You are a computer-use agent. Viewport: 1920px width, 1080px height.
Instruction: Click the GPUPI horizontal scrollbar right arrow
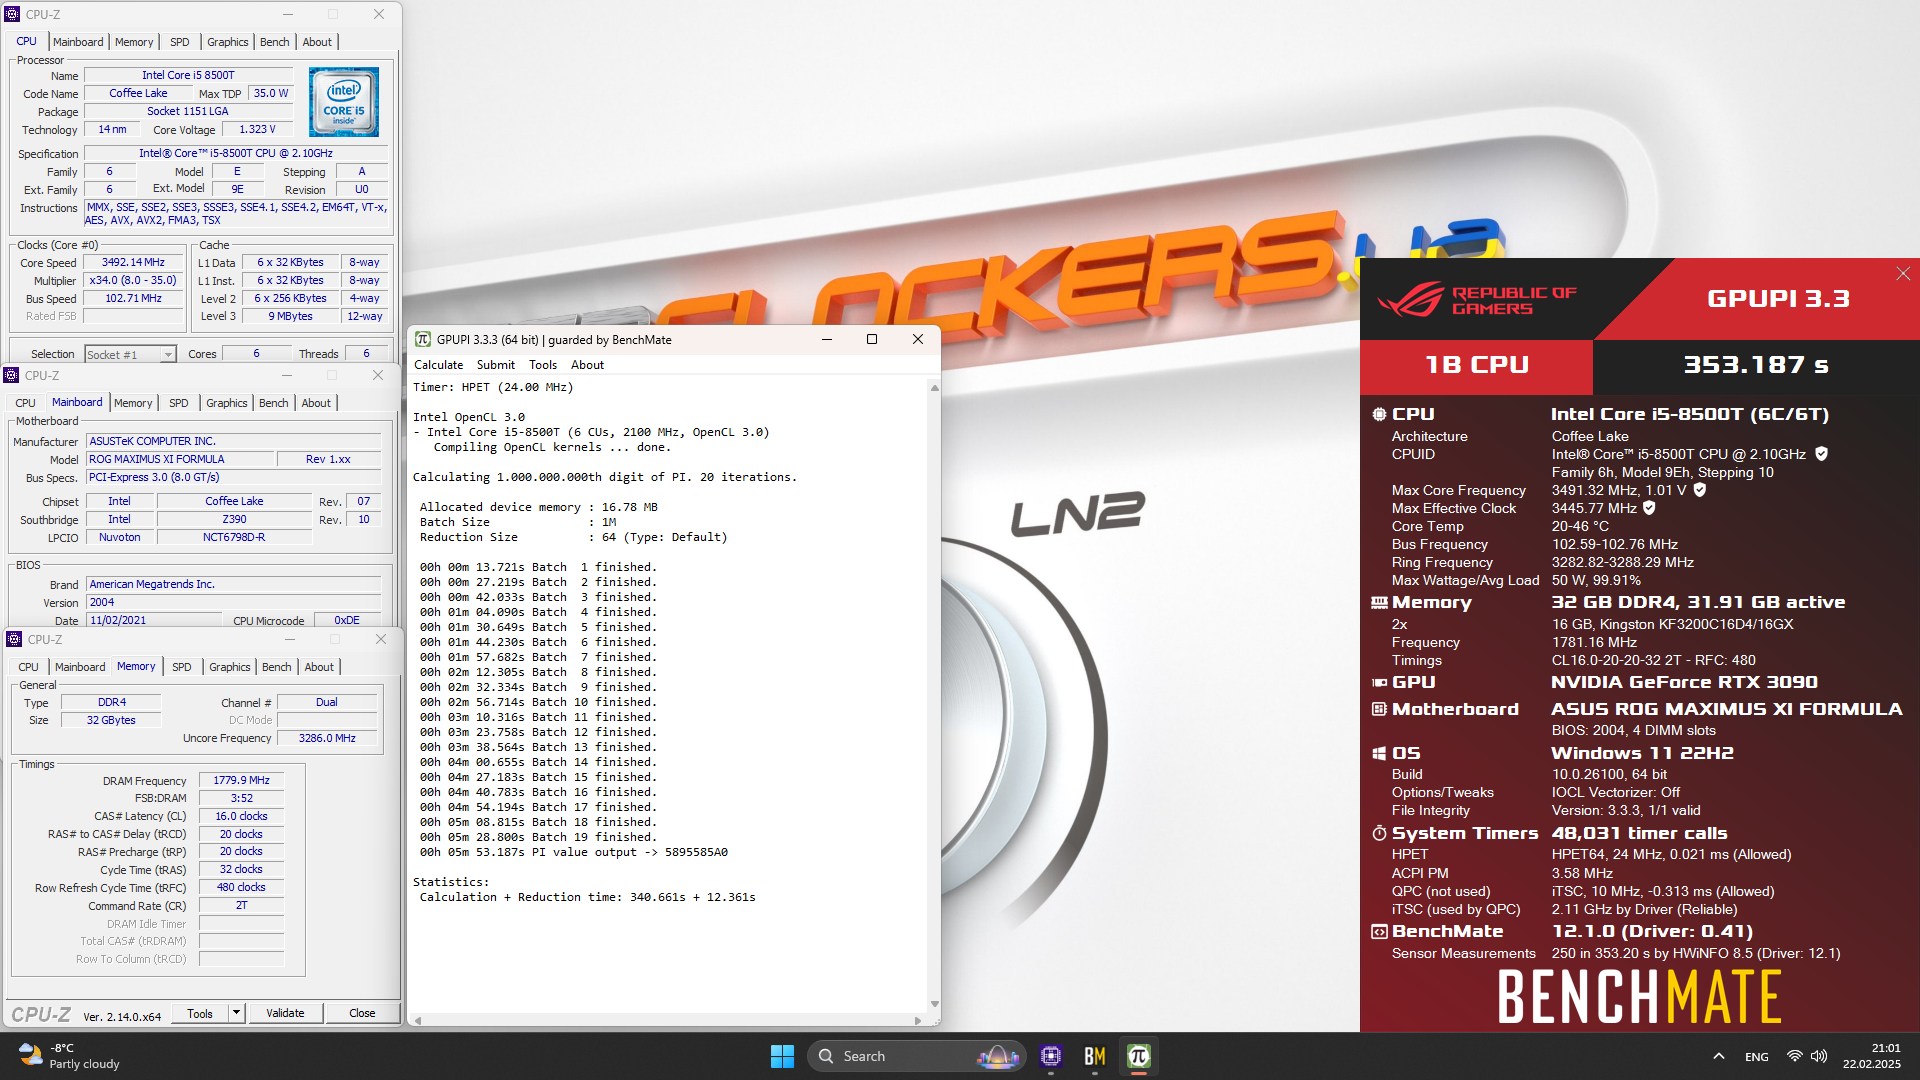coord(918,1020)
